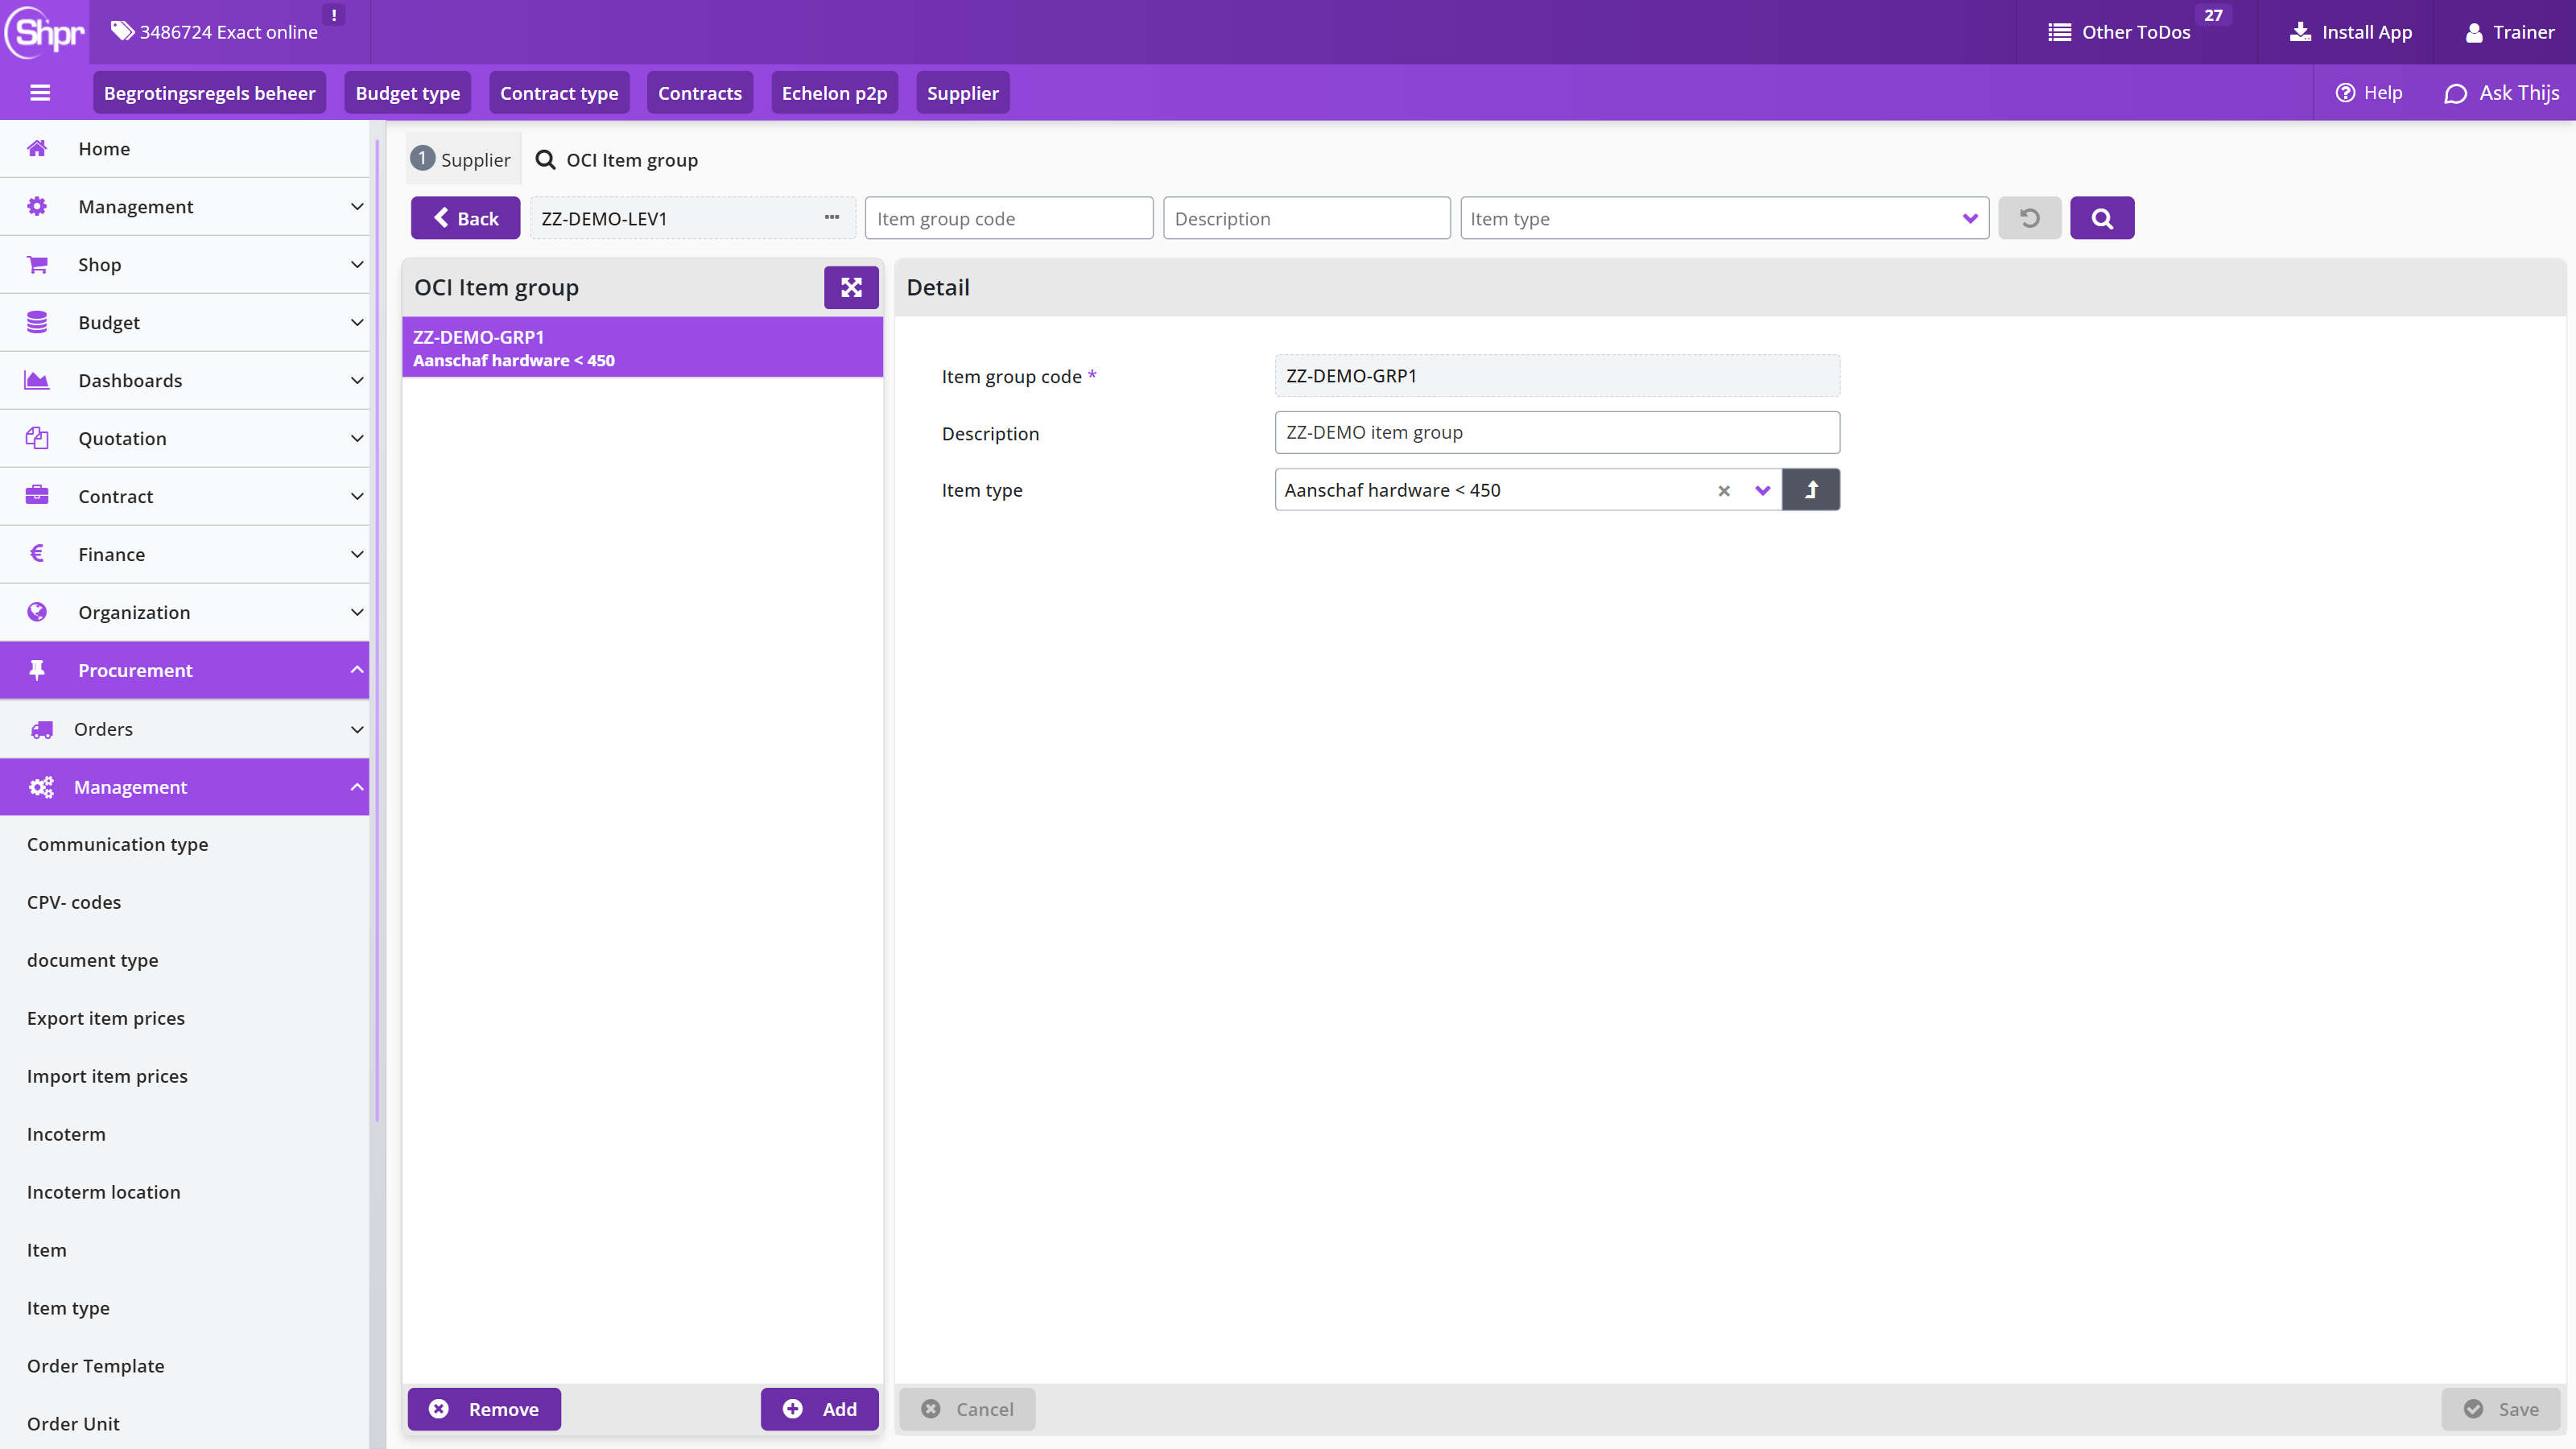This screenshot has width=2576, height=1449.
Task: Open Ask Thijs chat
Action: click(x=2501, y=93)
